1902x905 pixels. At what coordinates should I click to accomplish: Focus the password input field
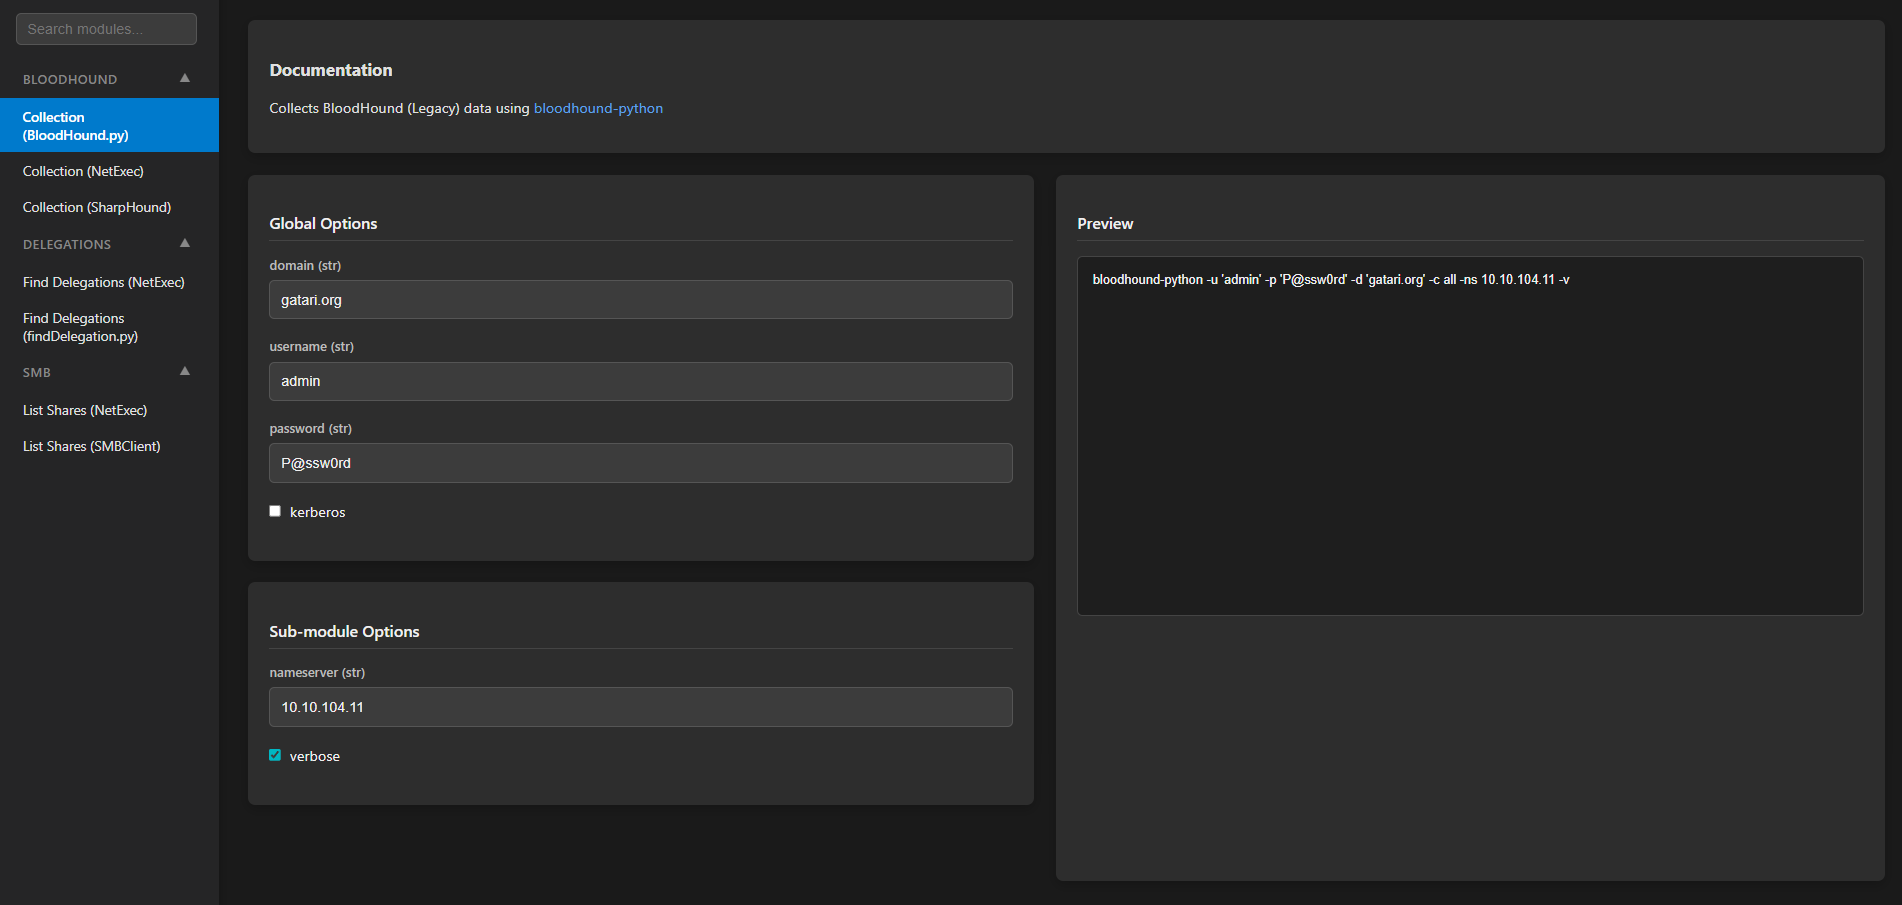pos(641,463)
